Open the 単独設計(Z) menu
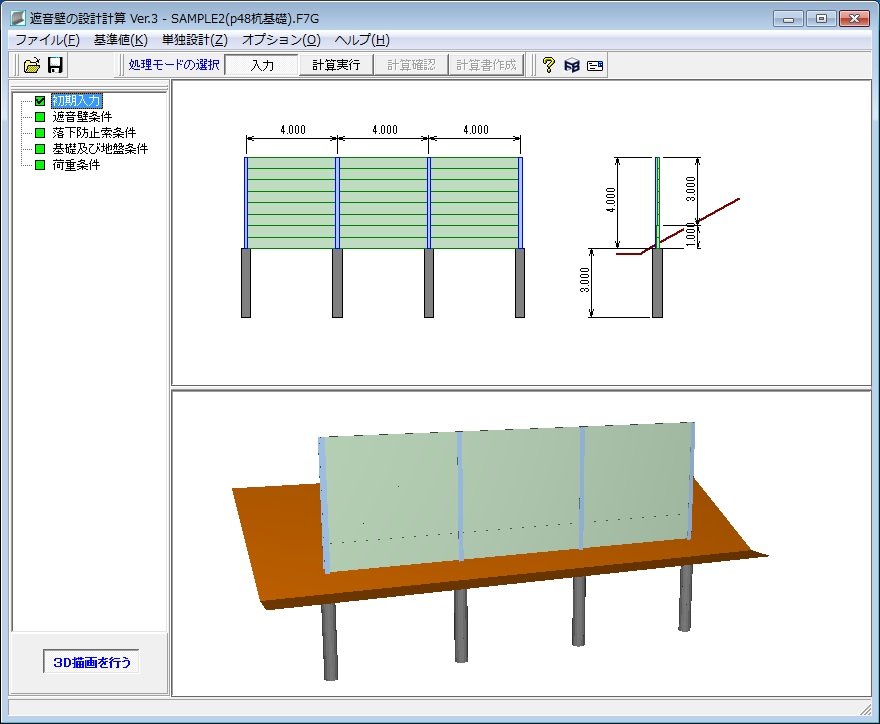Image resolution: width=880 pixels, height=724 pixels. click(195, 40)
